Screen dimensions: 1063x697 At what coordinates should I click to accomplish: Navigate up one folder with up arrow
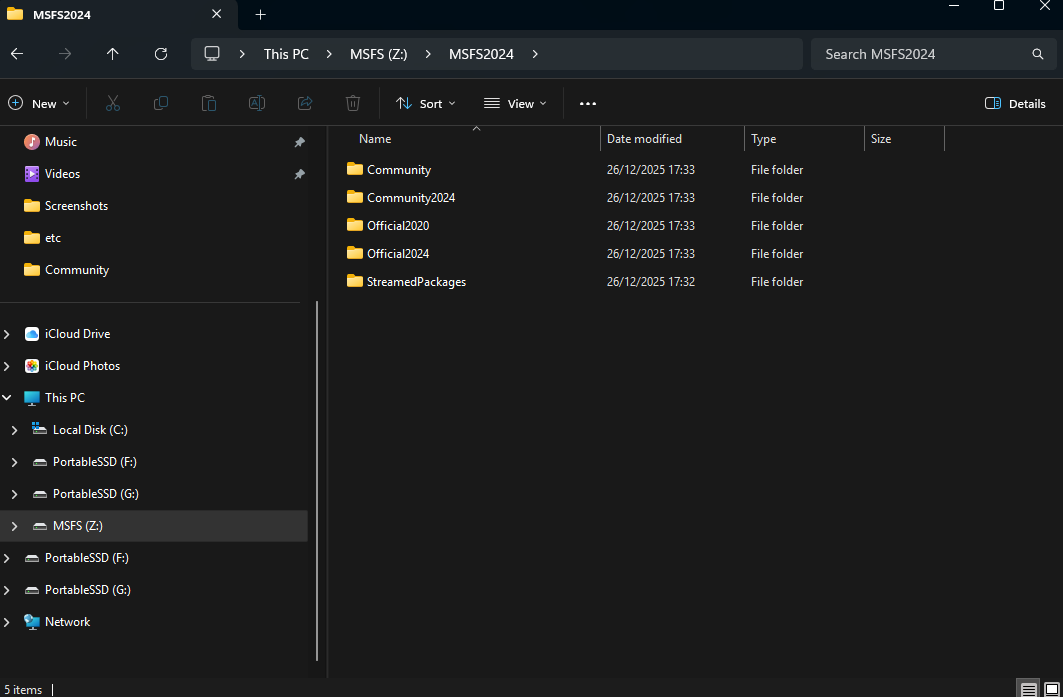pos(112,54)
